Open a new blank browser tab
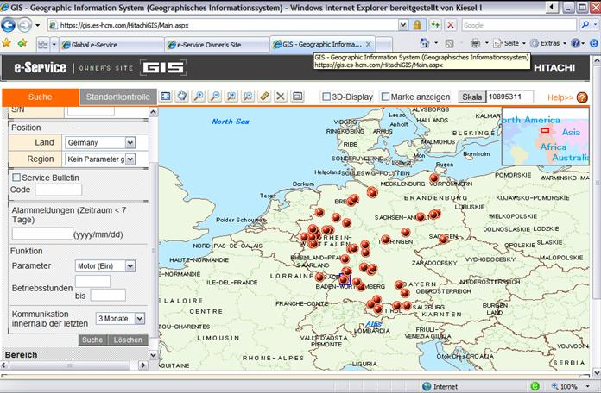The width and height of the screenshot is (601, 393). 384,44
